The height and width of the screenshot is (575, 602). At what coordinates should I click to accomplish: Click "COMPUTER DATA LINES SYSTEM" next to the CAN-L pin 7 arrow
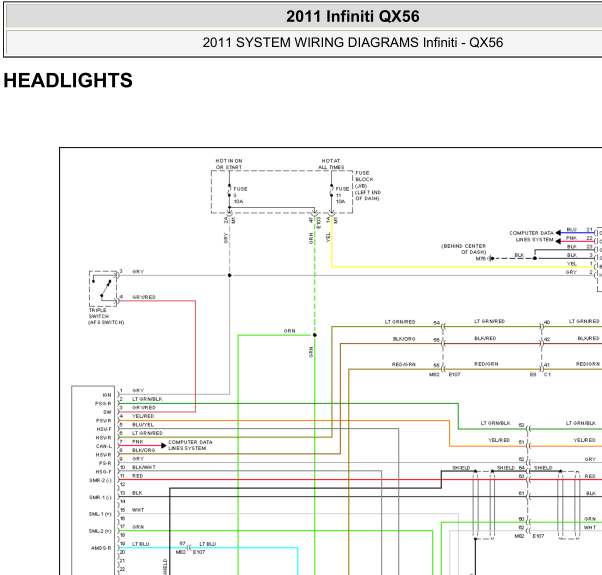click(190, 445)
